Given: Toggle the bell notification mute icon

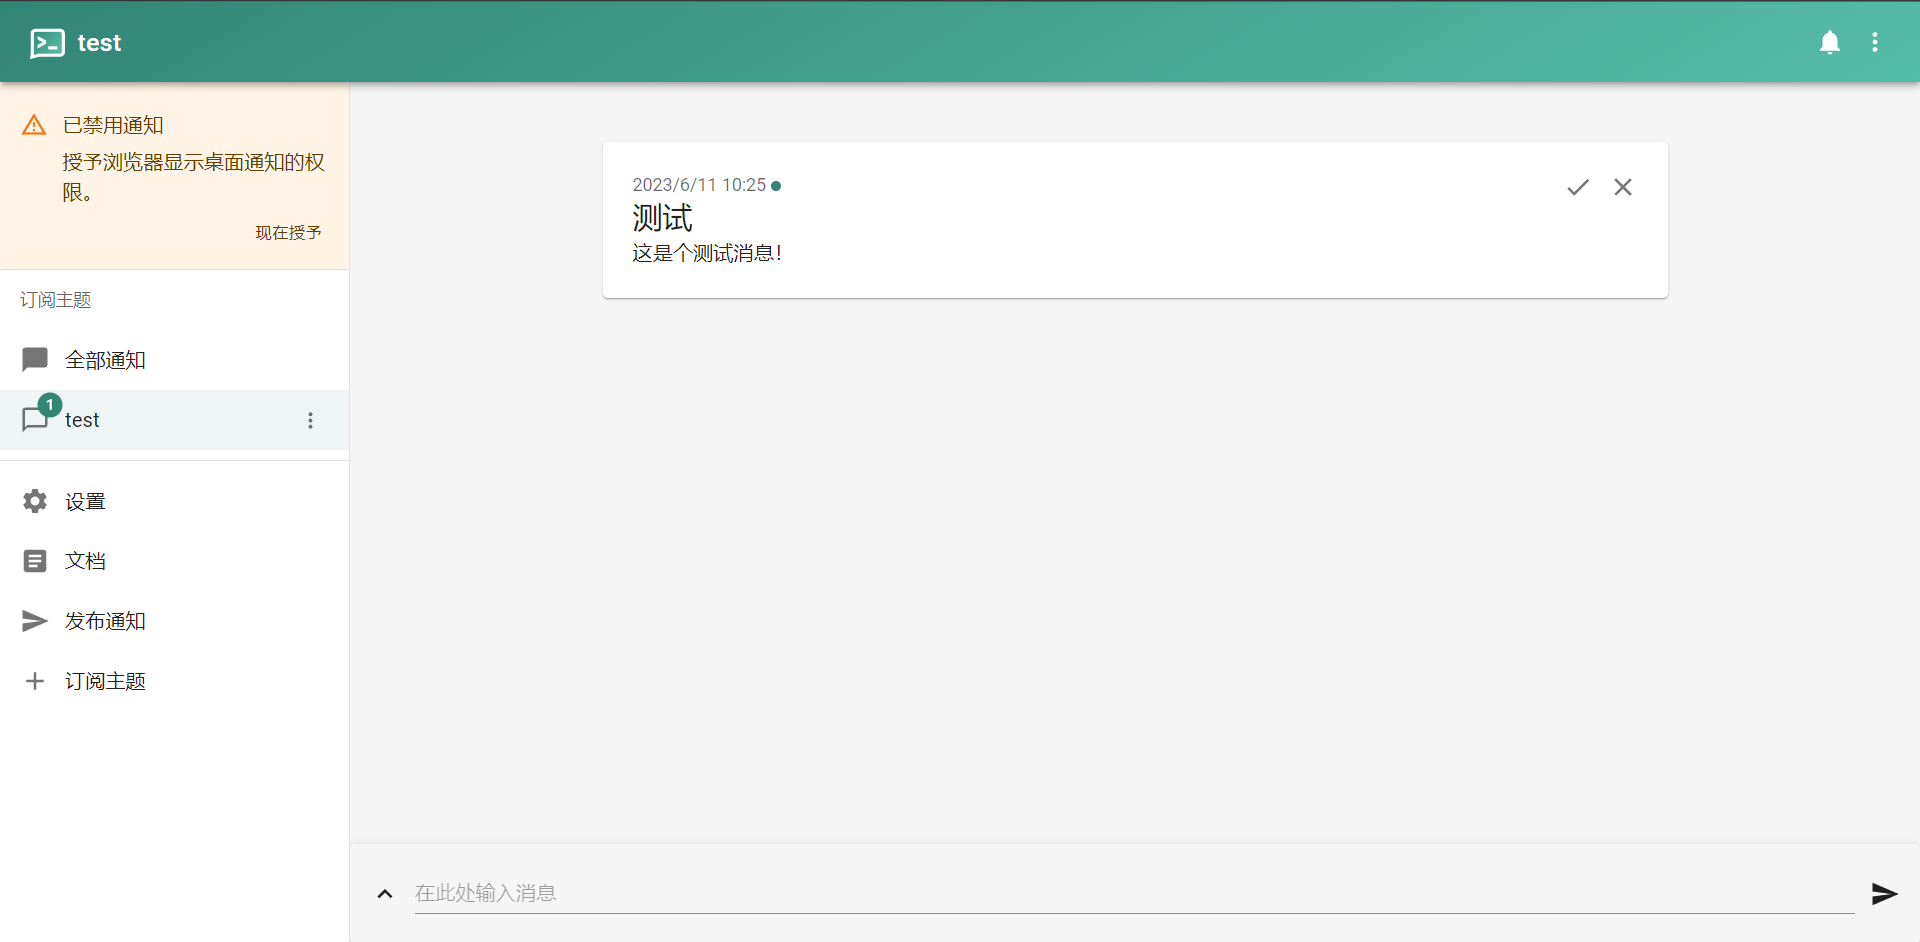Looking at the screenshot, I should (1829, 42).
